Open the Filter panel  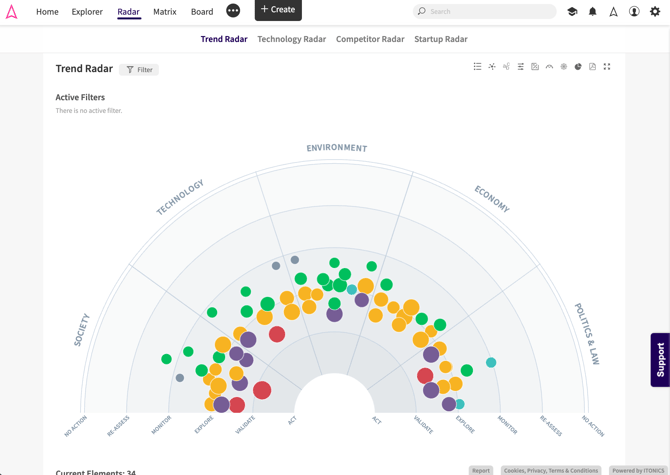pos(139,70)
